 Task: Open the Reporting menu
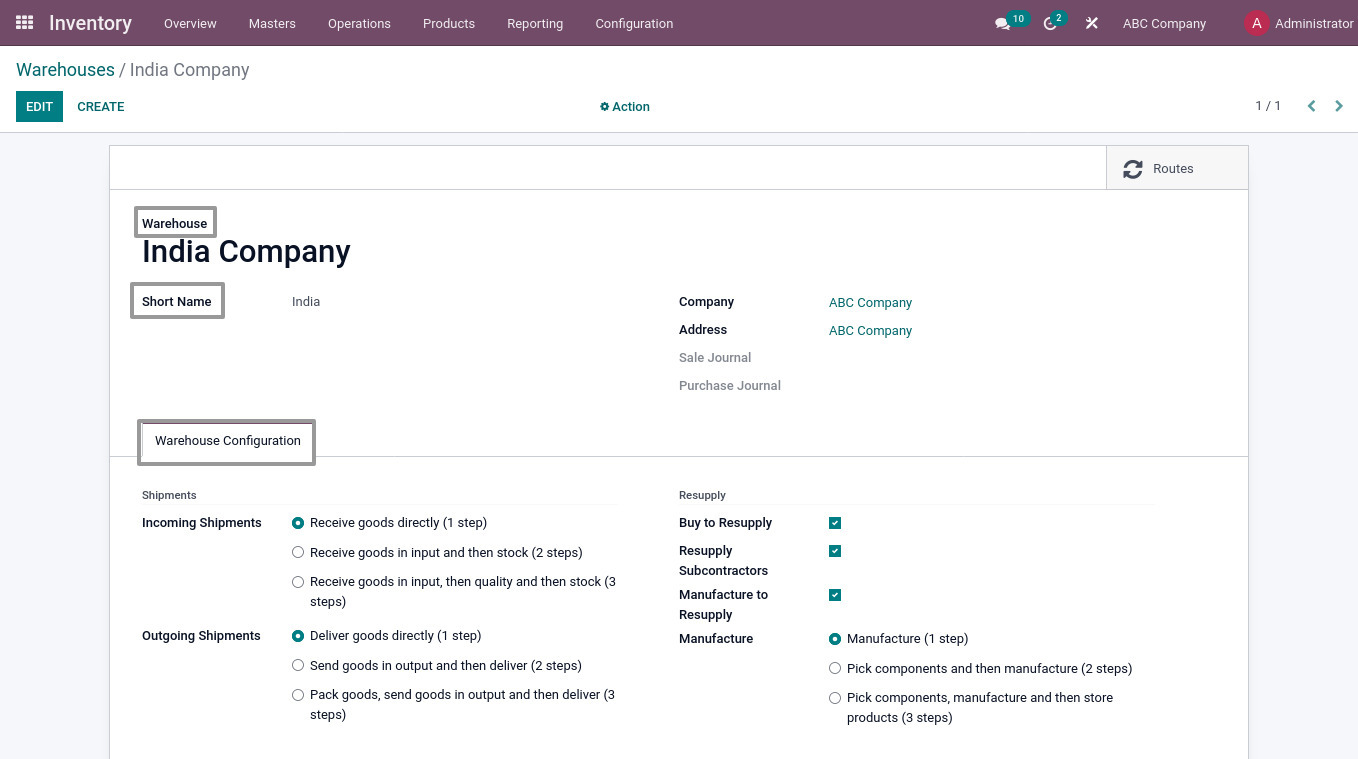click(x=535, y=23)
